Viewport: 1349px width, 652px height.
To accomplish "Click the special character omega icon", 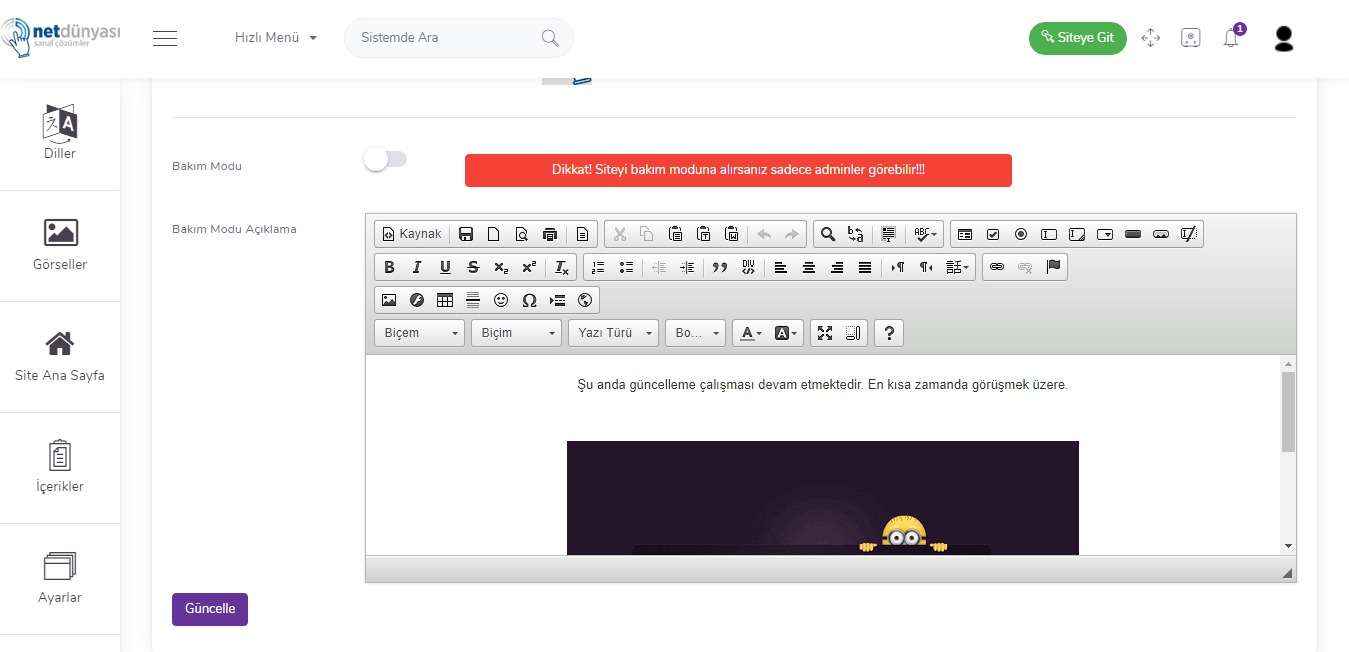I will 529,300.
